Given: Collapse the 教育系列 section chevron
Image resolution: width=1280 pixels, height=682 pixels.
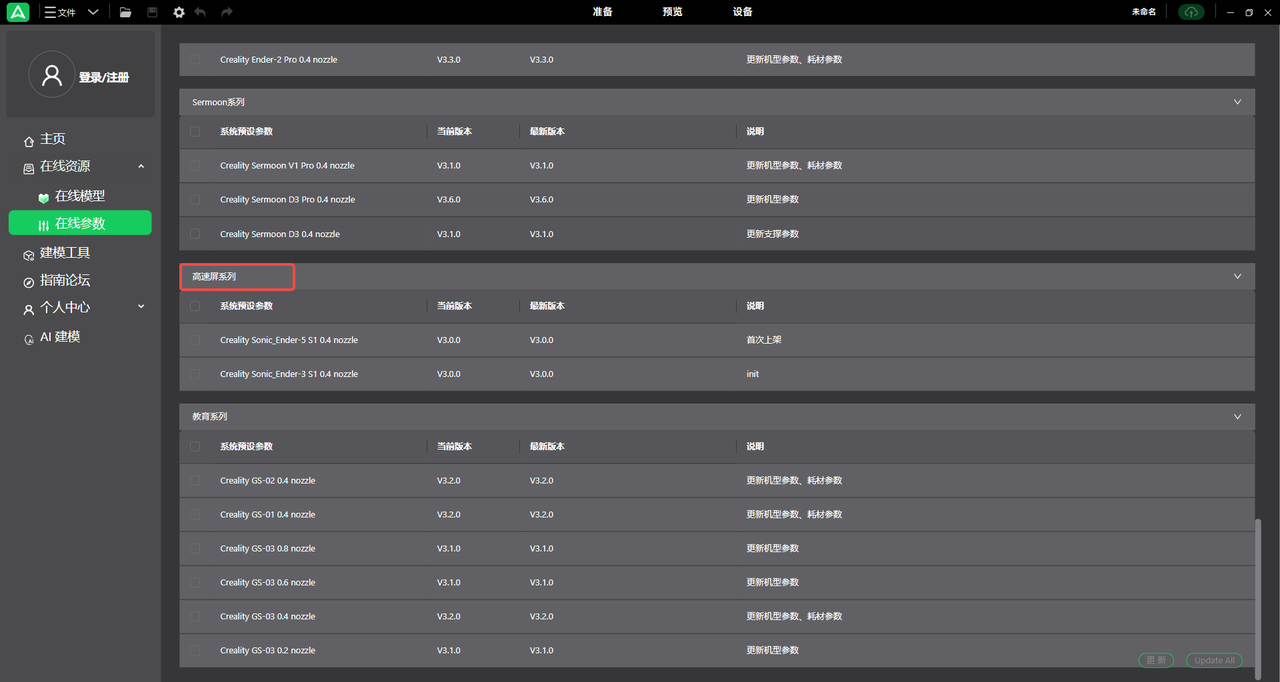Looking at the screenshot, I should 1237,416.
